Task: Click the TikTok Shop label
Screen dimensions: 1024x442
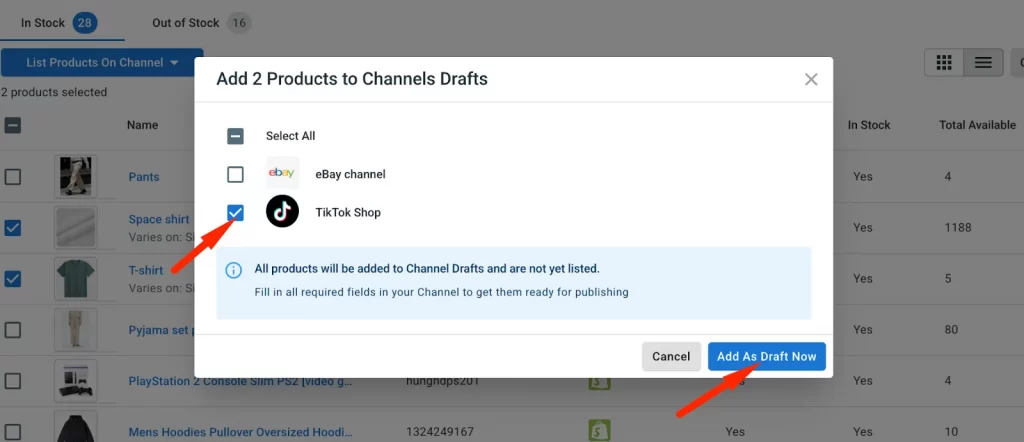Action: [348, 212]
